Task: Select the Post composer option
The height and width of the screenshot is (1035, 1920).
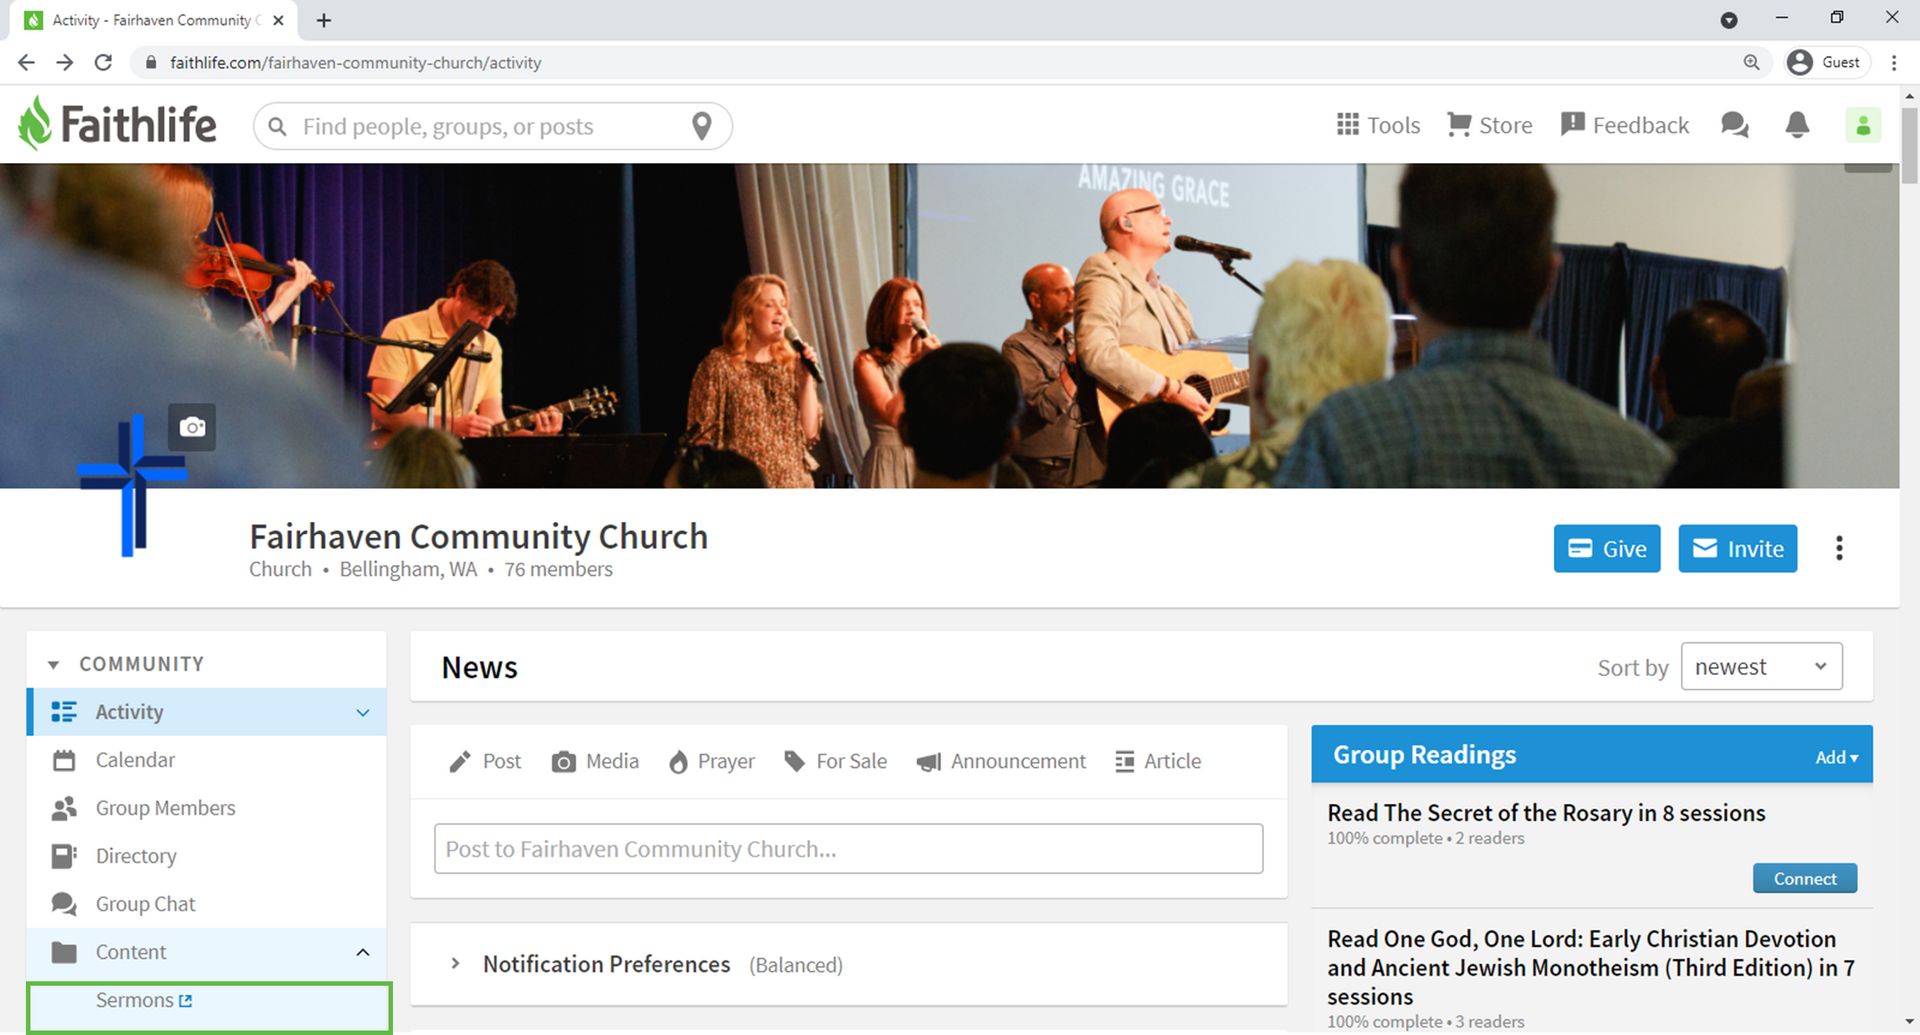Action: pos(485,761)
